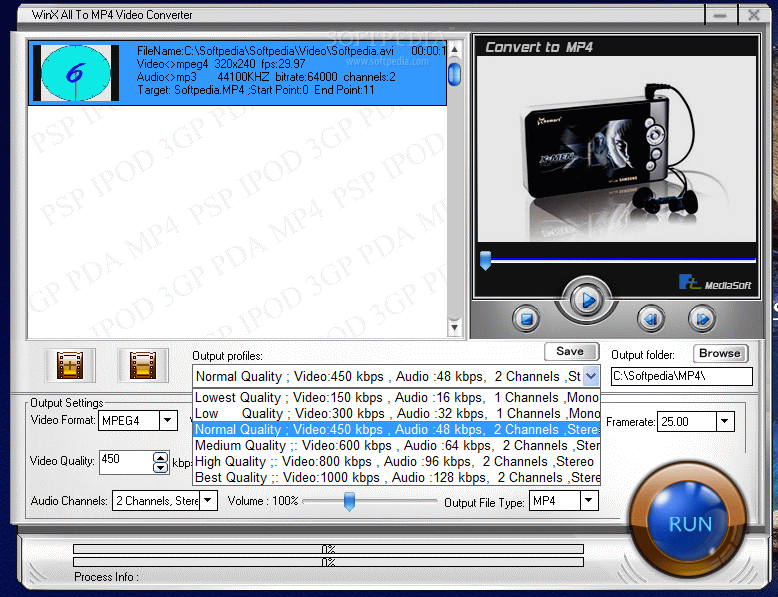778x597 pixels.
Task: Minimize the WinX converter window
Action: point(720,15)
